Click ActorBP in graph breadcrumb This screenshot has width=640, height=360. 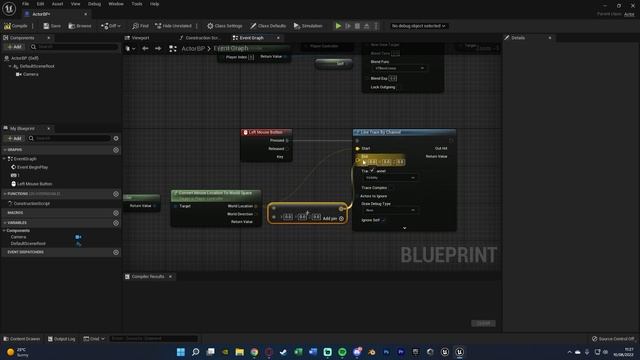coord(193,49)
